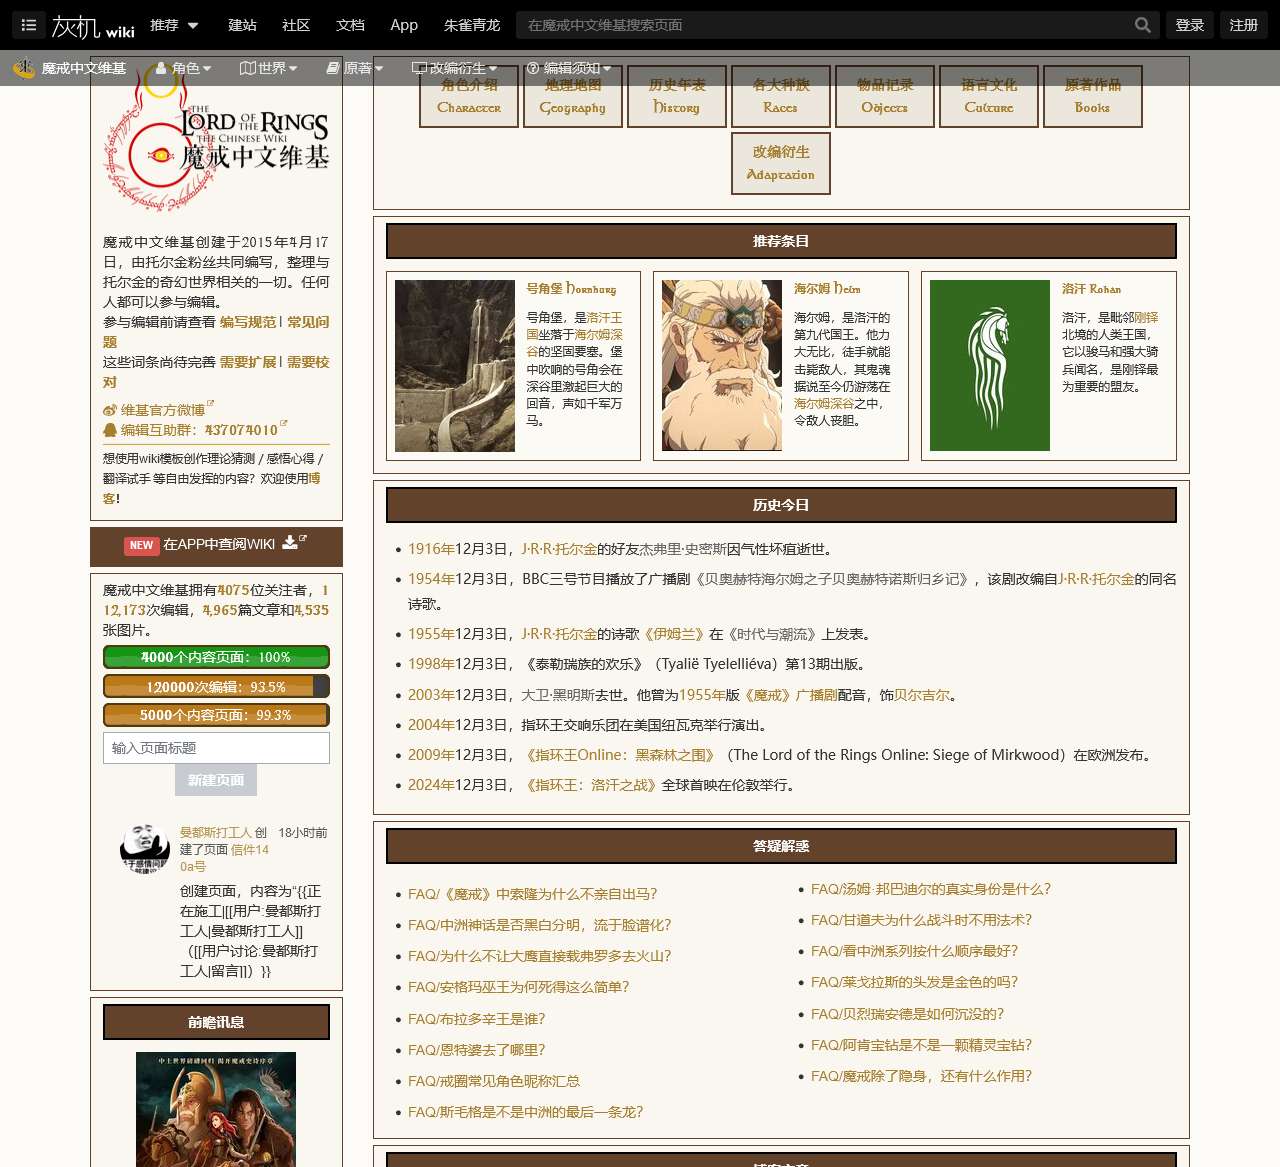The image size is (1280, 1167).
Task: Open the Hornburg castle thumbnail
Action: [455, 366]
